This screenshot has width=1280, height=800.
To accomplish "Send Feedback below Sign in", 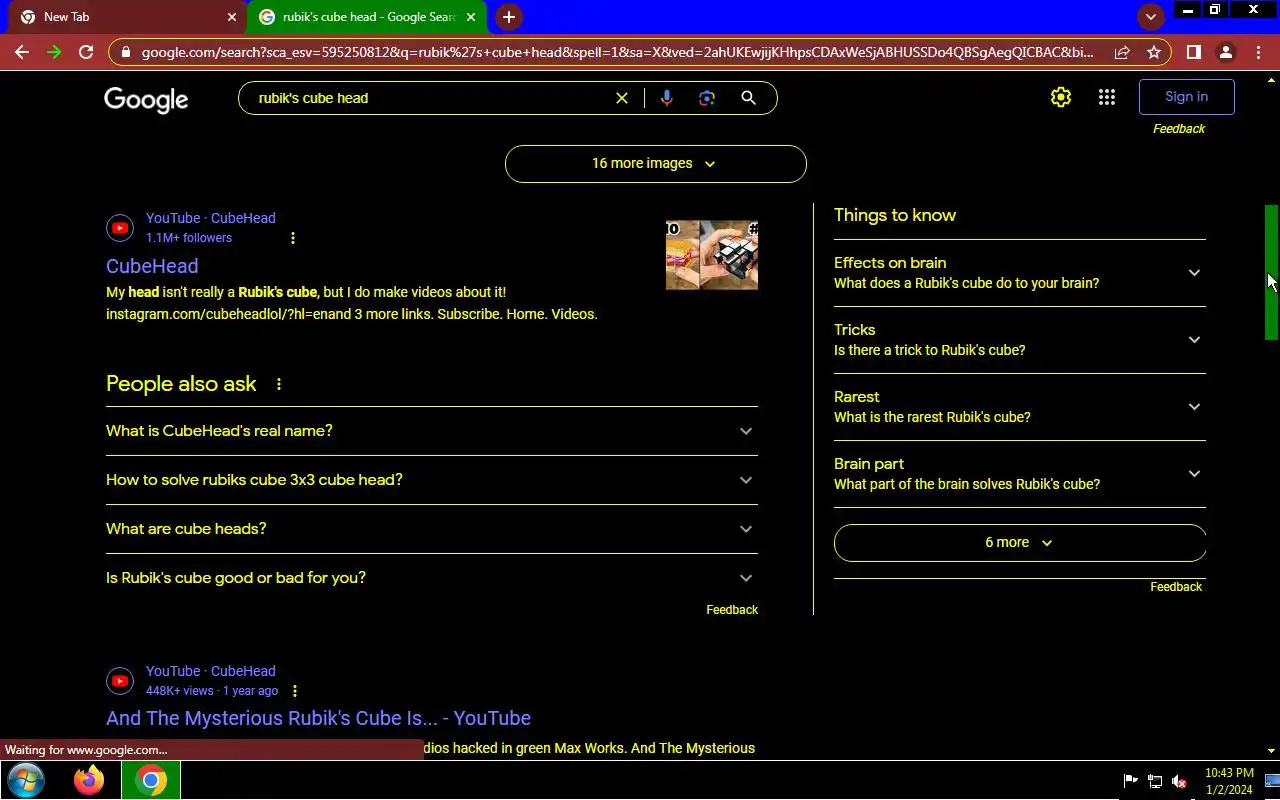I will (1179, 129).
